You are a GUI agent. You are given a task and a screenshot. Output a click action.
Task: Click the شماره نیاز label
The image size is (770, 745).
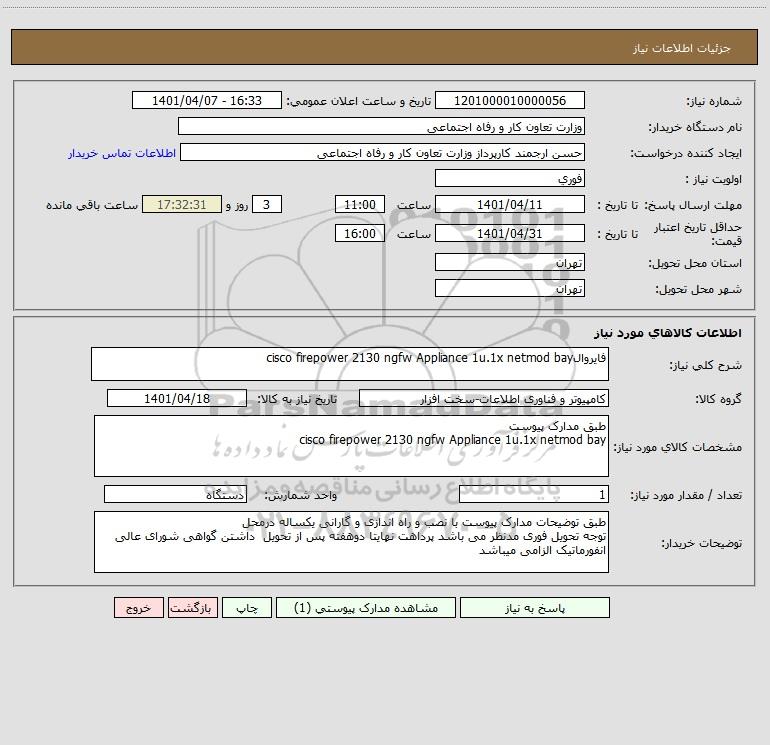pos(714,102)
